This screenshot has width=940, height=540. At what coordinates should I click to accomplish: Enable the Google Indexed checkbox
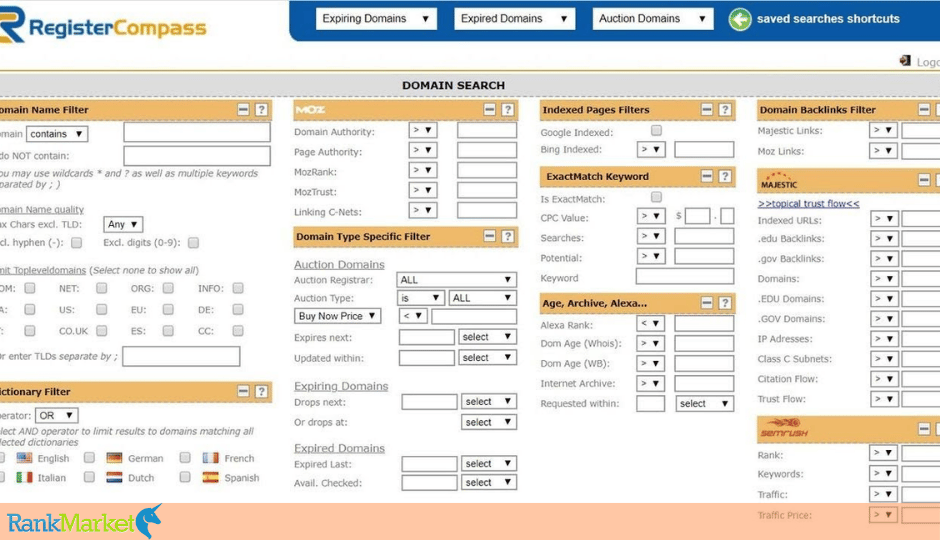tap(656, 130)
